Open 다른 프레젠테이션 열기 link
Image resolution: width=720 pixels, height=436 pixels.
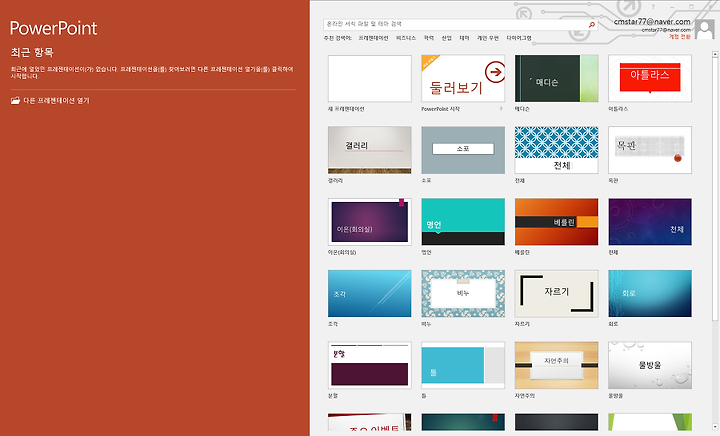(x=56, y=101)
